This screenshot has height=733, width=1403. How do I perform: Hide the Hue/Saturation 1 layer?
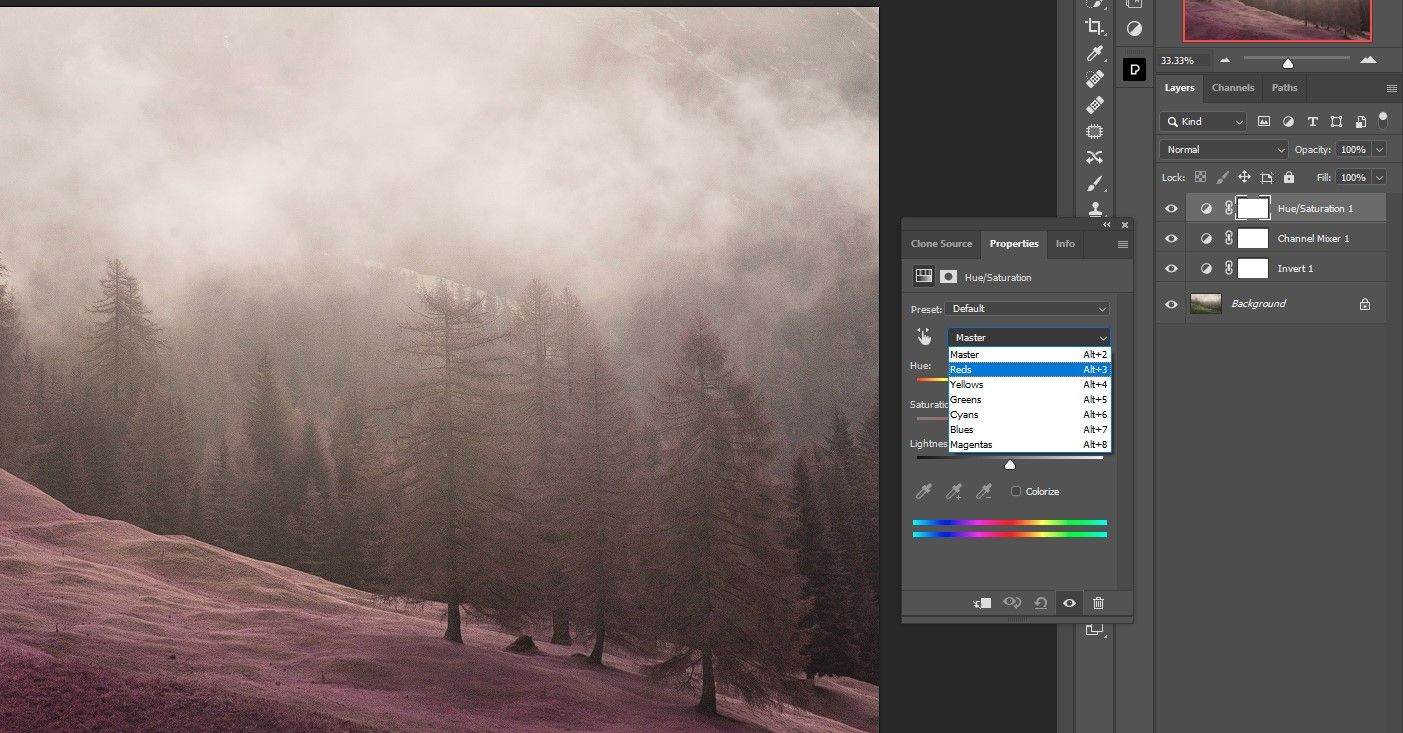(x=1172, y=209)
